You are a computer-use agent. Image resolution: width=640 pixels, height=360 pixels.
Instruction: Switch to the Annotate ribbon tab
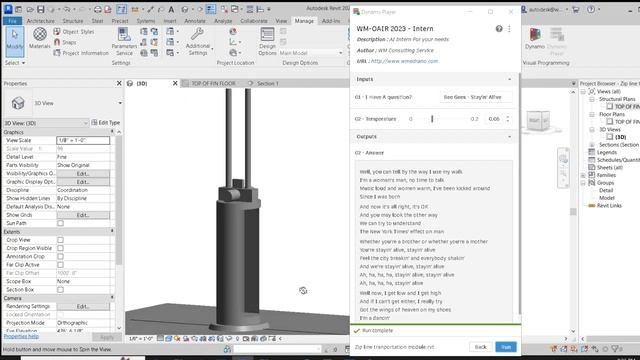click(195, 21)
